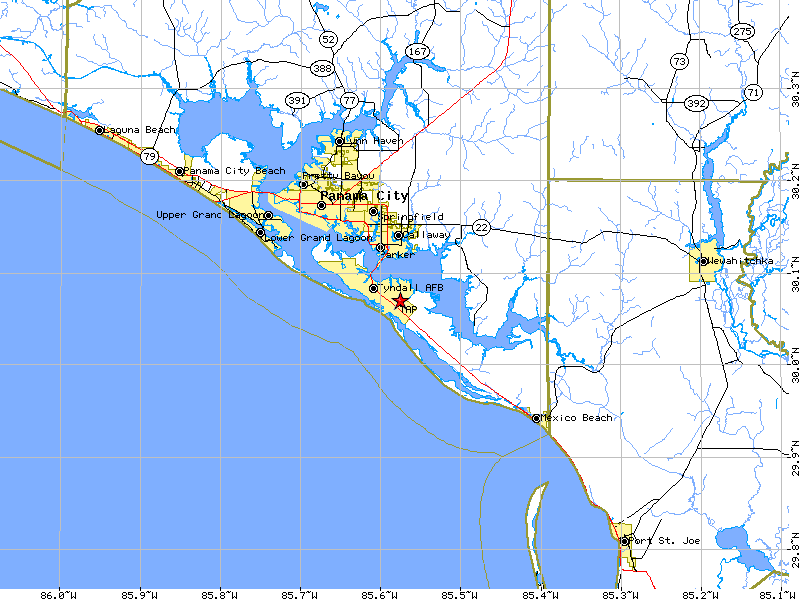Click the red star airport marker
Viewport: 800px width, 600px height.
401,301
